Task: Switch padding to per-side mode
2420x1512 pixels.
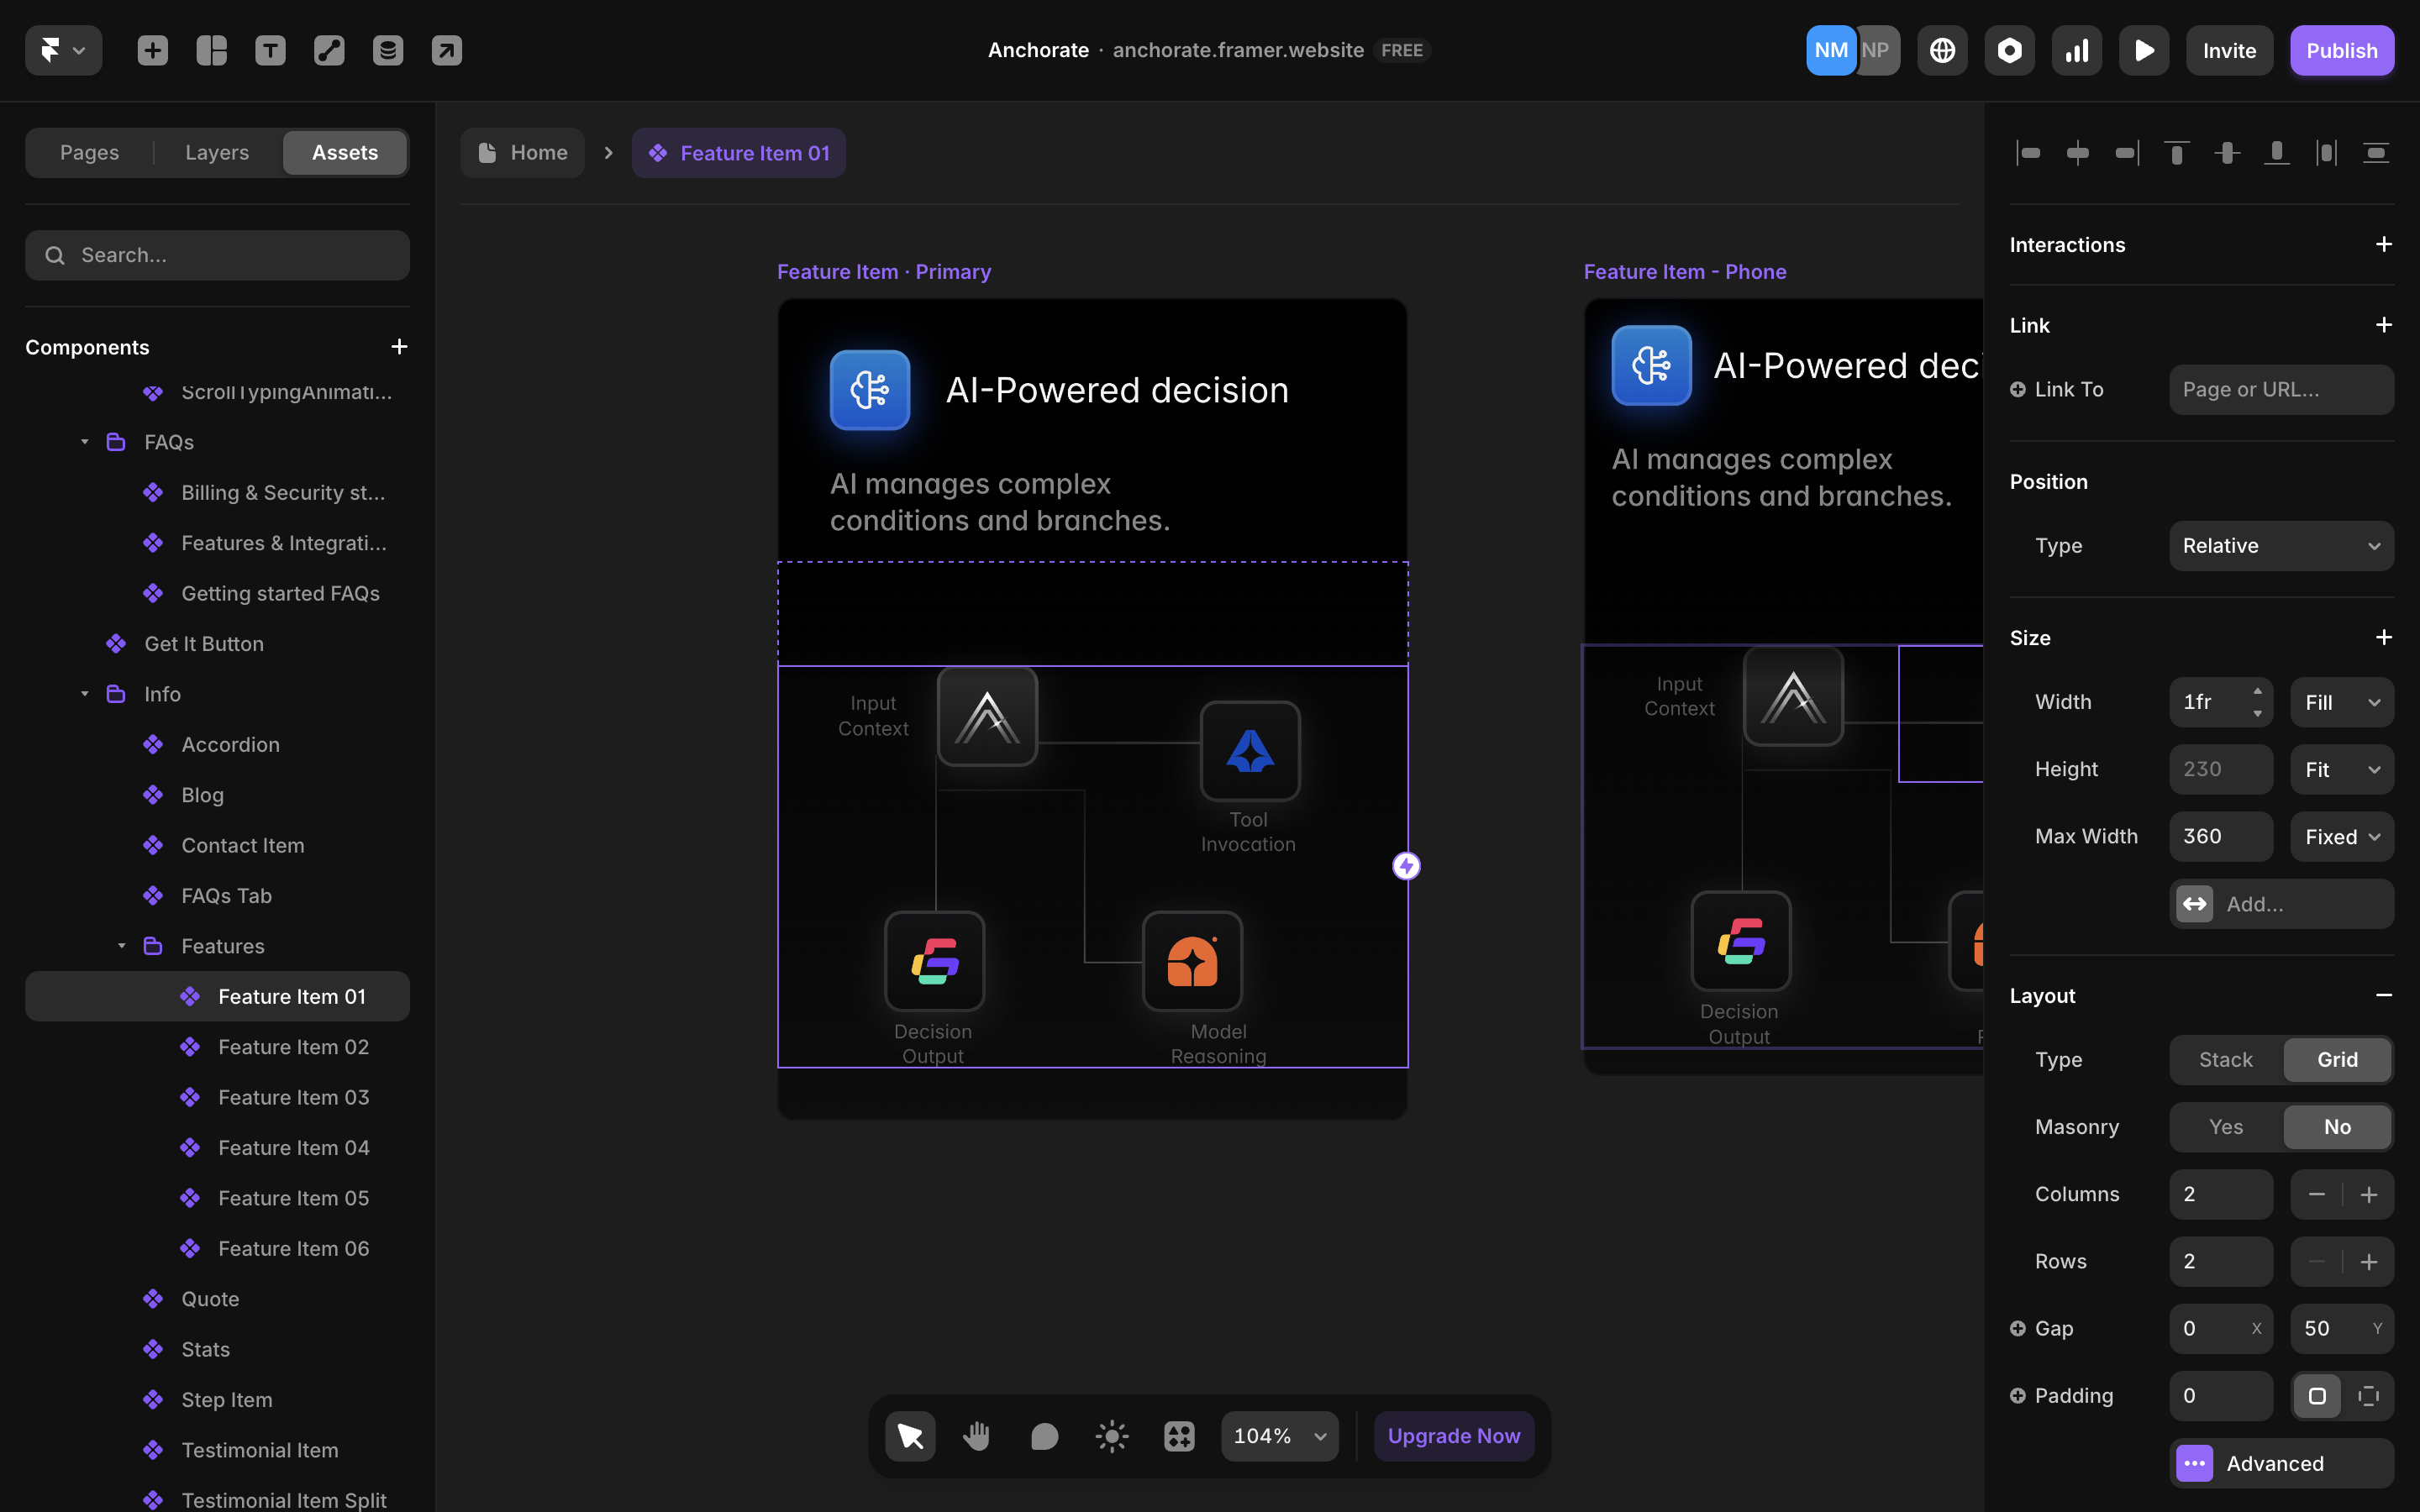Action: tap(2368, 1396)
